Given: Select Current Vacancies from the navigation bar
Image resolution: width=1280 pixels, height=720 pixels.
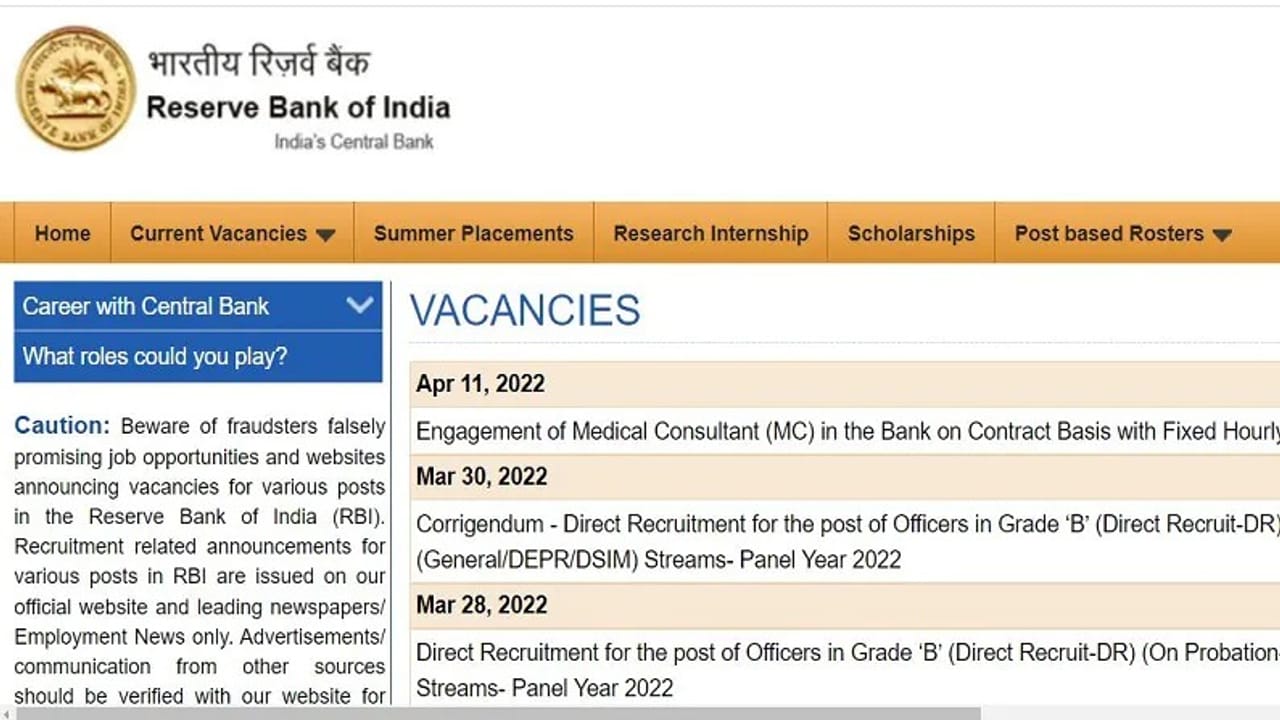Looking at the screenshot, I should (218, 233).
